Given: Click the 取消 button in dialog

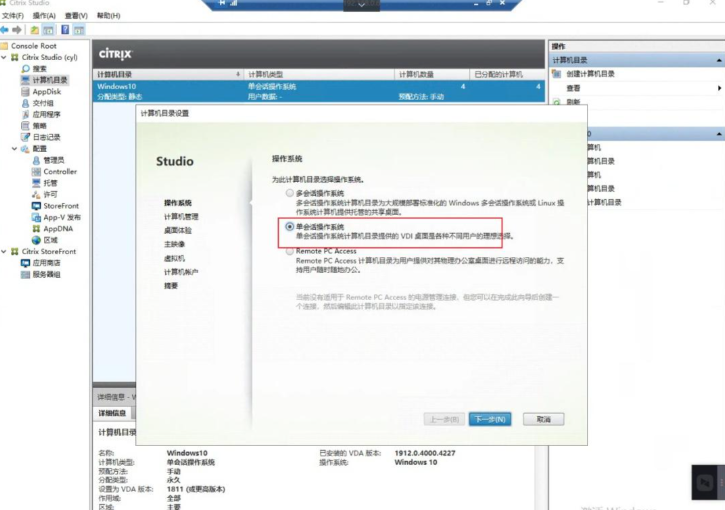Looking at the screenshot, I should click(x=543, y=419).
